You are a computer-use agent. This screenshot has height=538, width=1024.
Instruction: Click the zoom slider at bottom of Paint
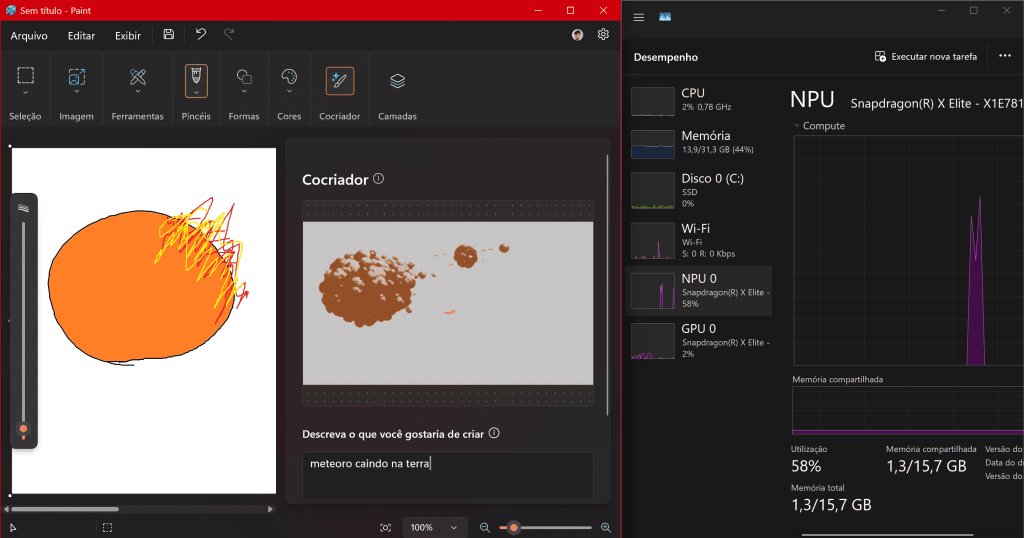pyautogui.click(x=545, y=527)
